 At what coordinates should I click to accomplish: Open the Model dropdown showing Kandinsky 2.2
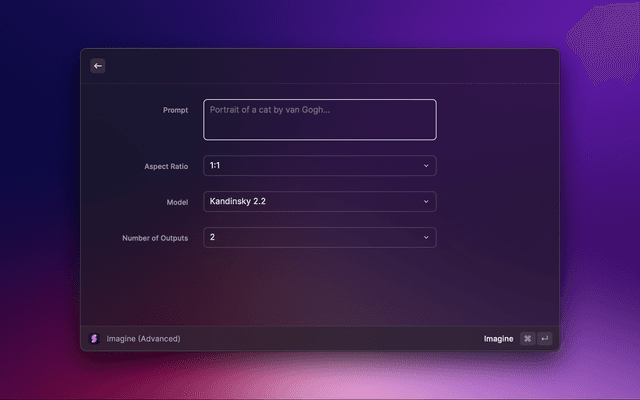tap(320, 202)
